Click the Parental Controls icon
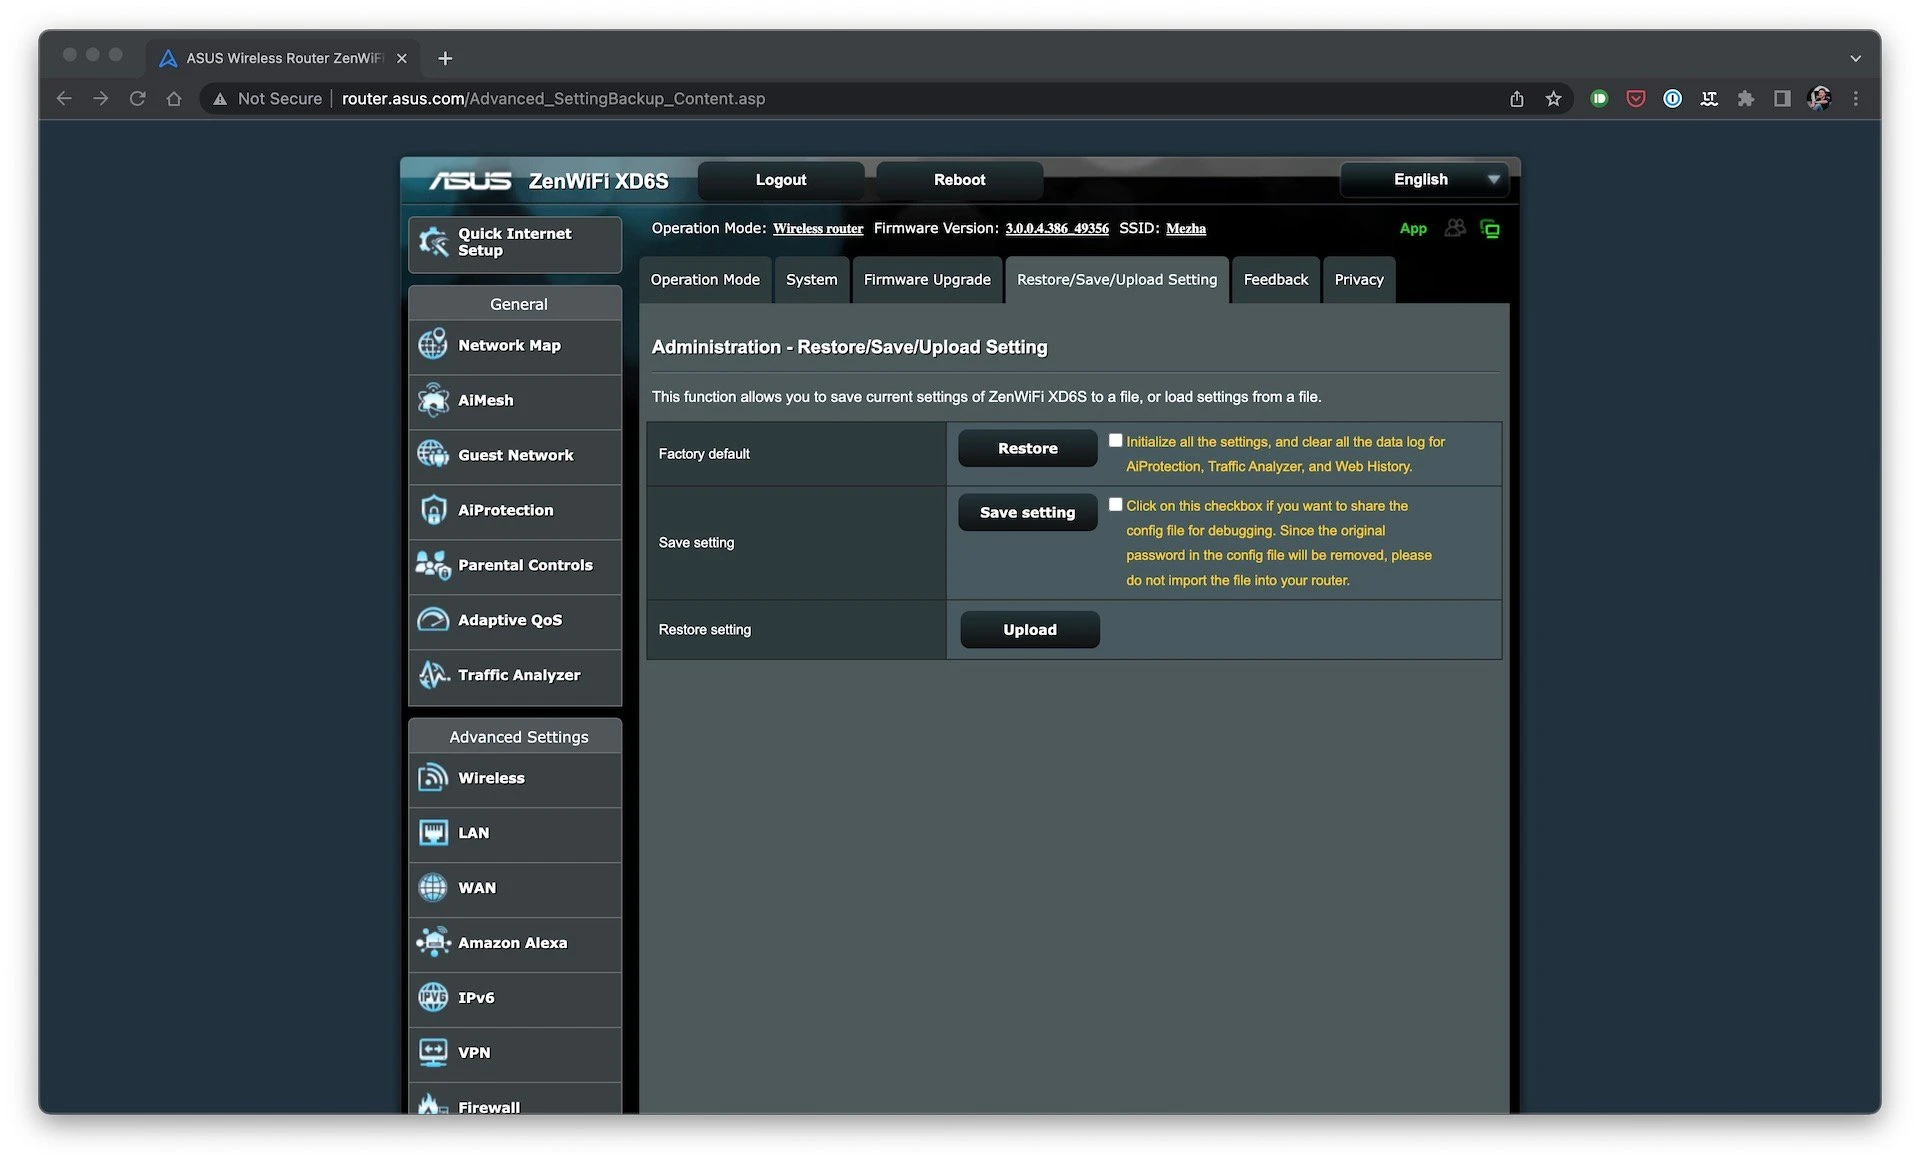Screen dimensions: 1920x1162 [x=433, y=565]
